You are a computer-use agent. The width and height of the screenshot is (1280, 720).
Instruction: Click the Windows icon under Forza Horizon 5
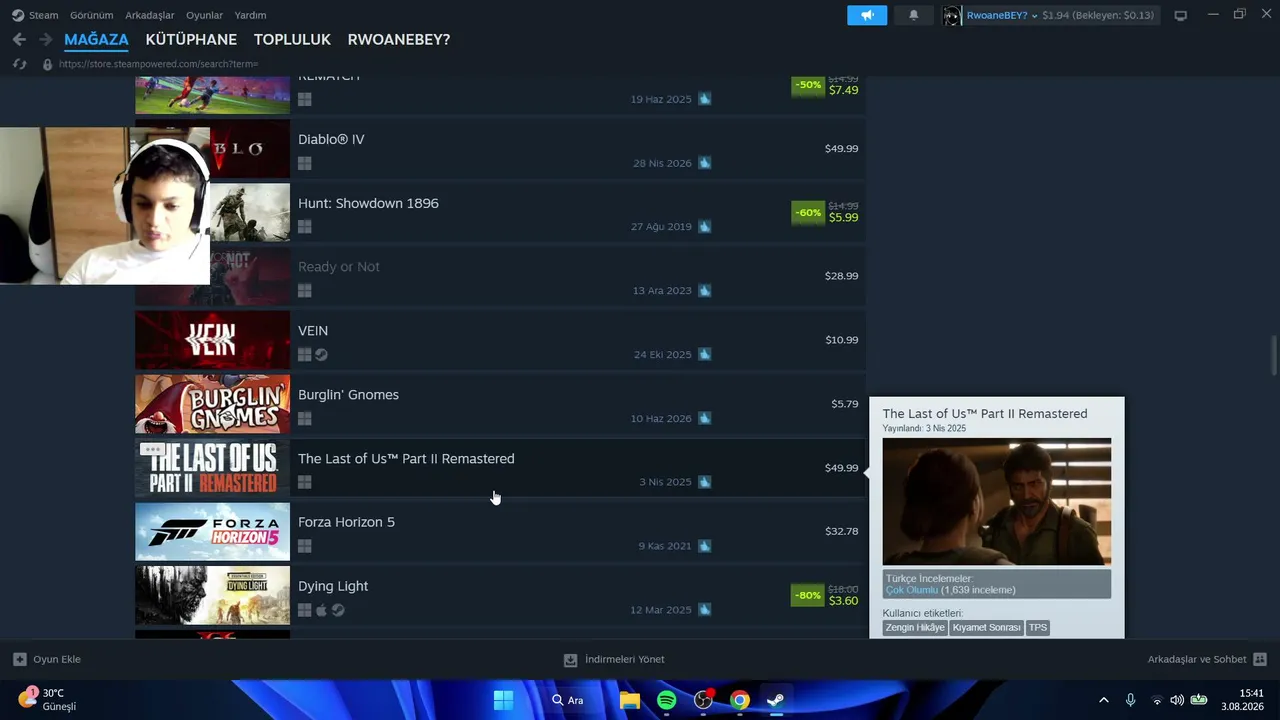point(305,546)
